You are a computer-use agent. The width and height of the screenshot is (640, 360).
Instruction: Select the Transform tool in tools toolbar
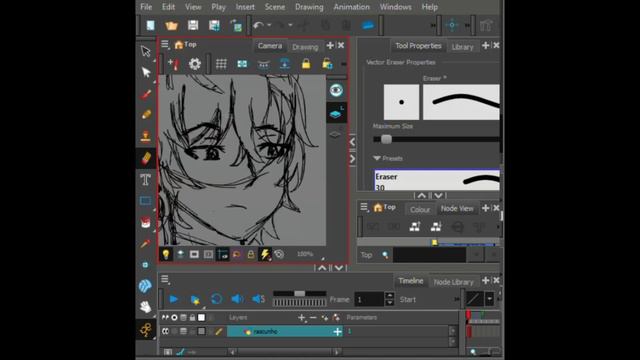(146, 51)
